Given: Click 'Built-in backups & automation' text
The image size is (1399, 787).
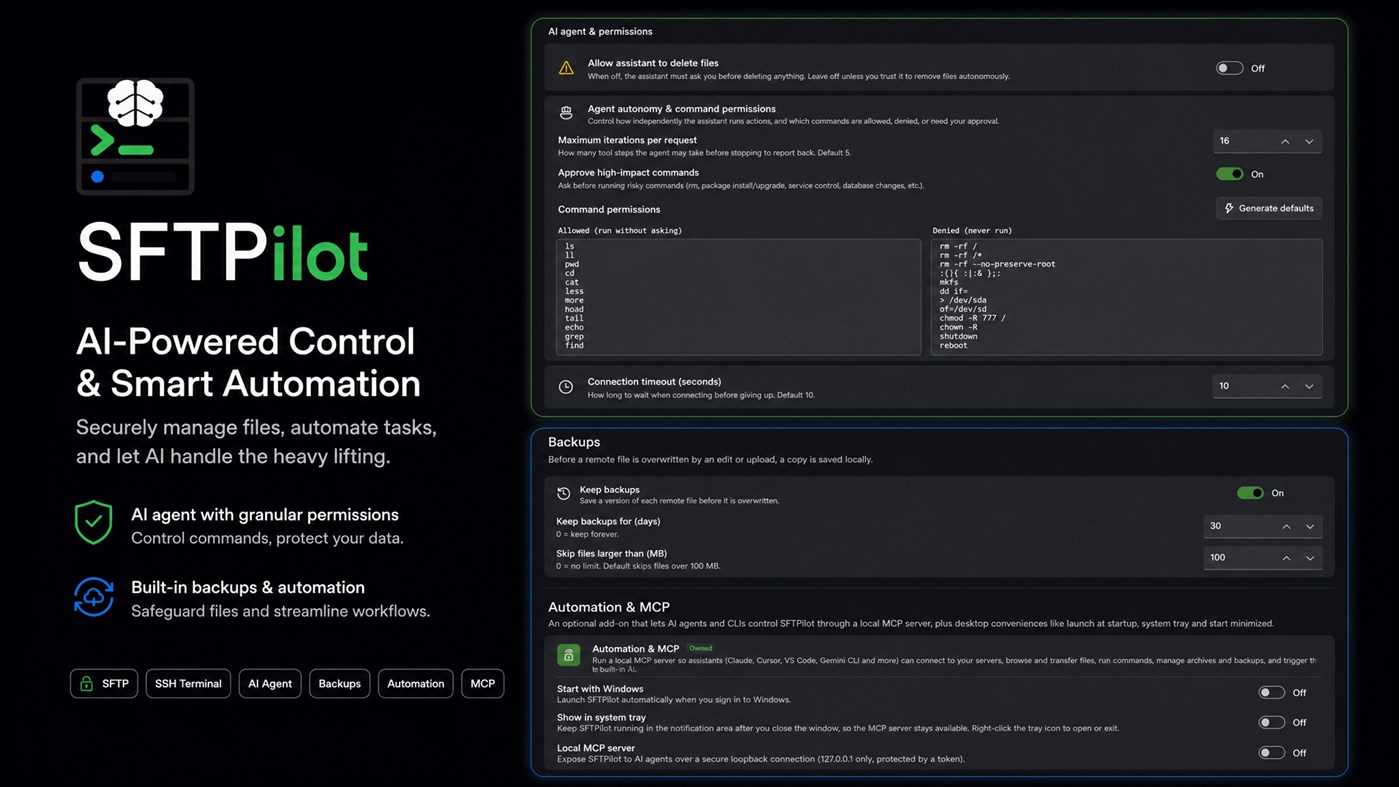Looking at the screenshot, I should coord(248,587).
